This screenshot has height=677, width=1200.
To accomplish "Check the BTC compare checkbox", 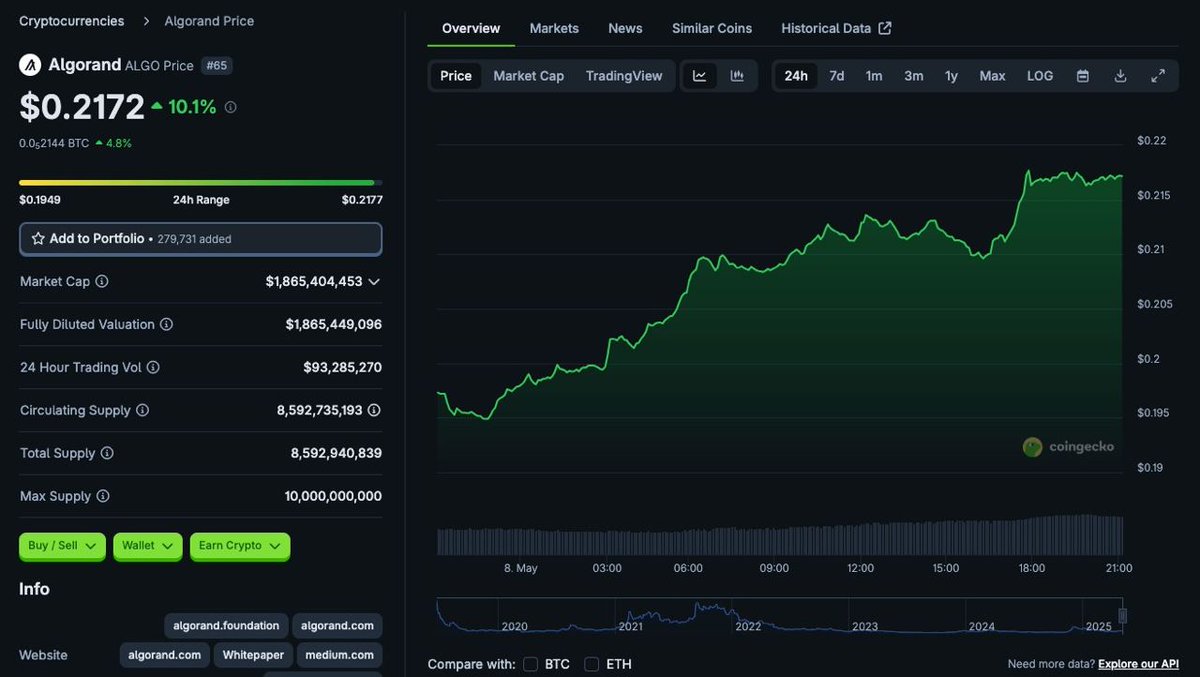I will (x=530, y=664).
